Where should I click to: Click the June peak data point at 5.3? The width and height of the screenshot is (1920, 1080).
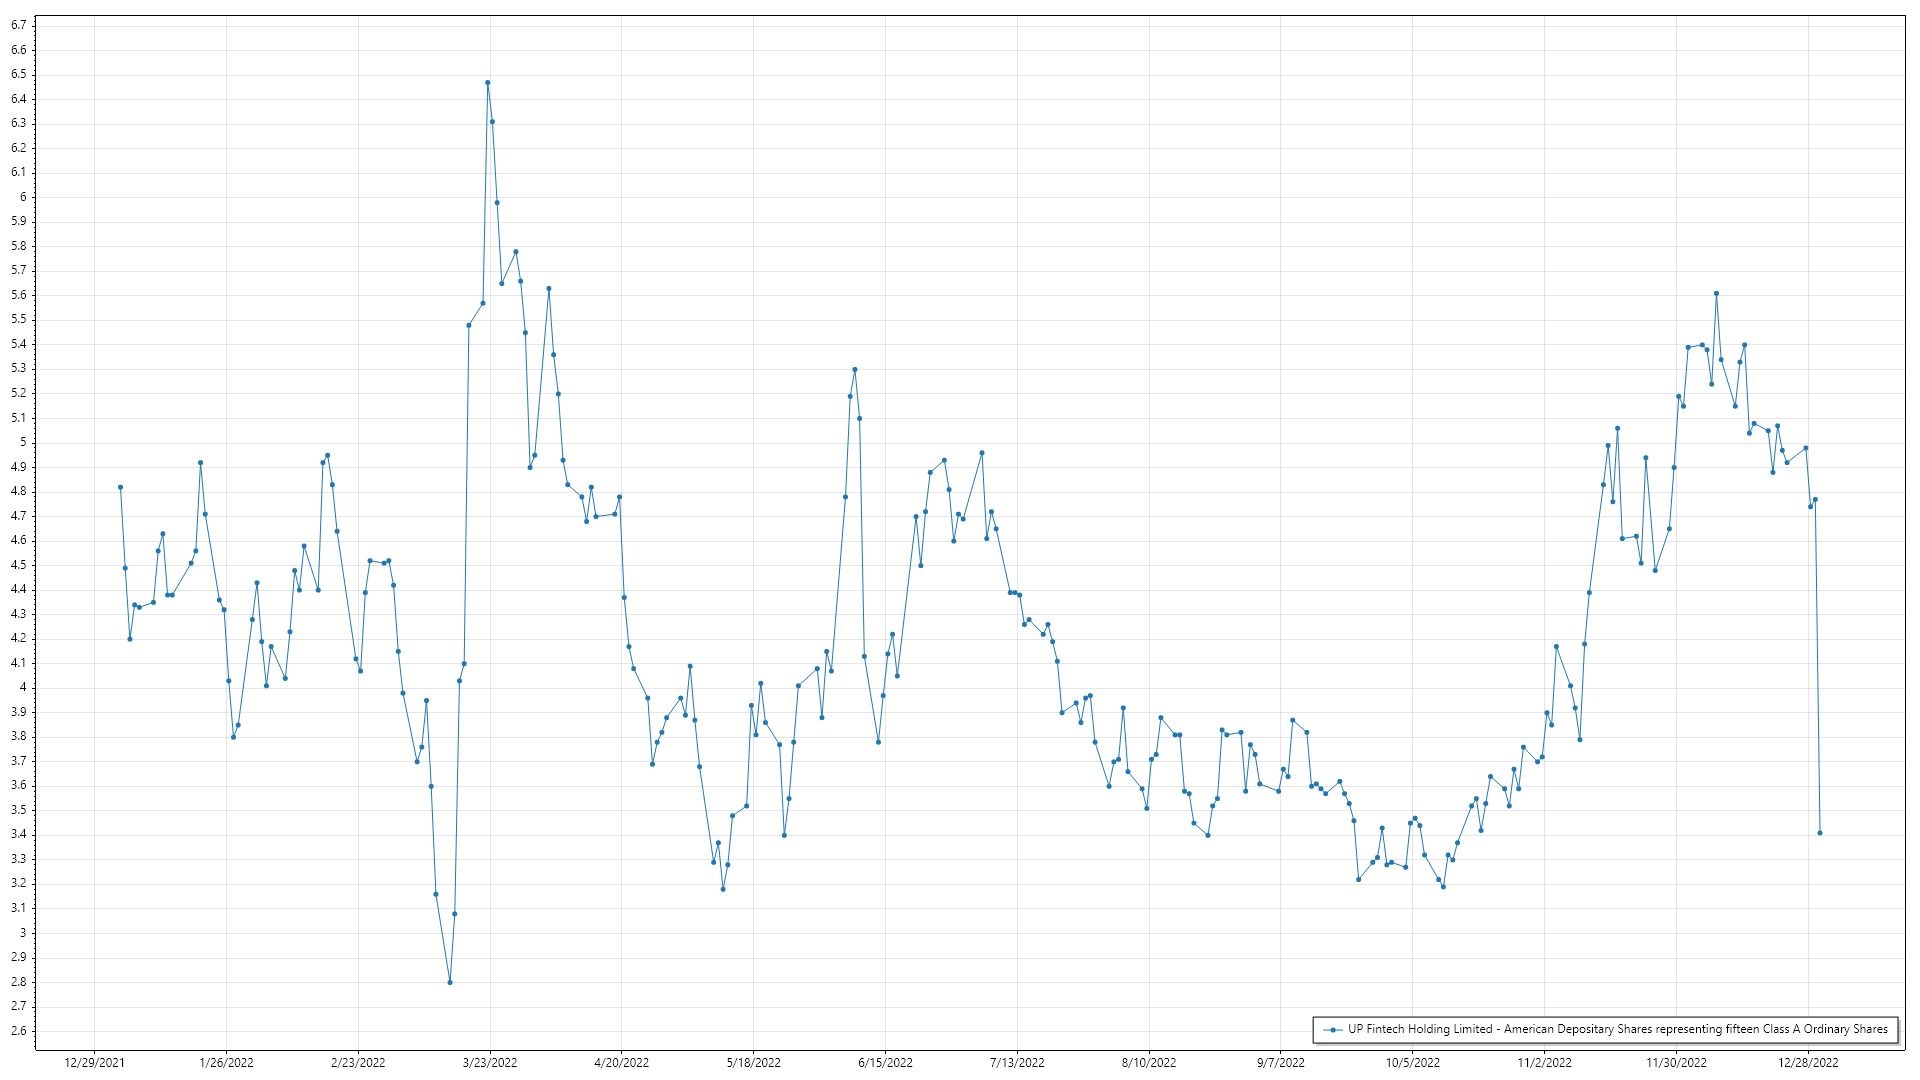click(855, 370)
